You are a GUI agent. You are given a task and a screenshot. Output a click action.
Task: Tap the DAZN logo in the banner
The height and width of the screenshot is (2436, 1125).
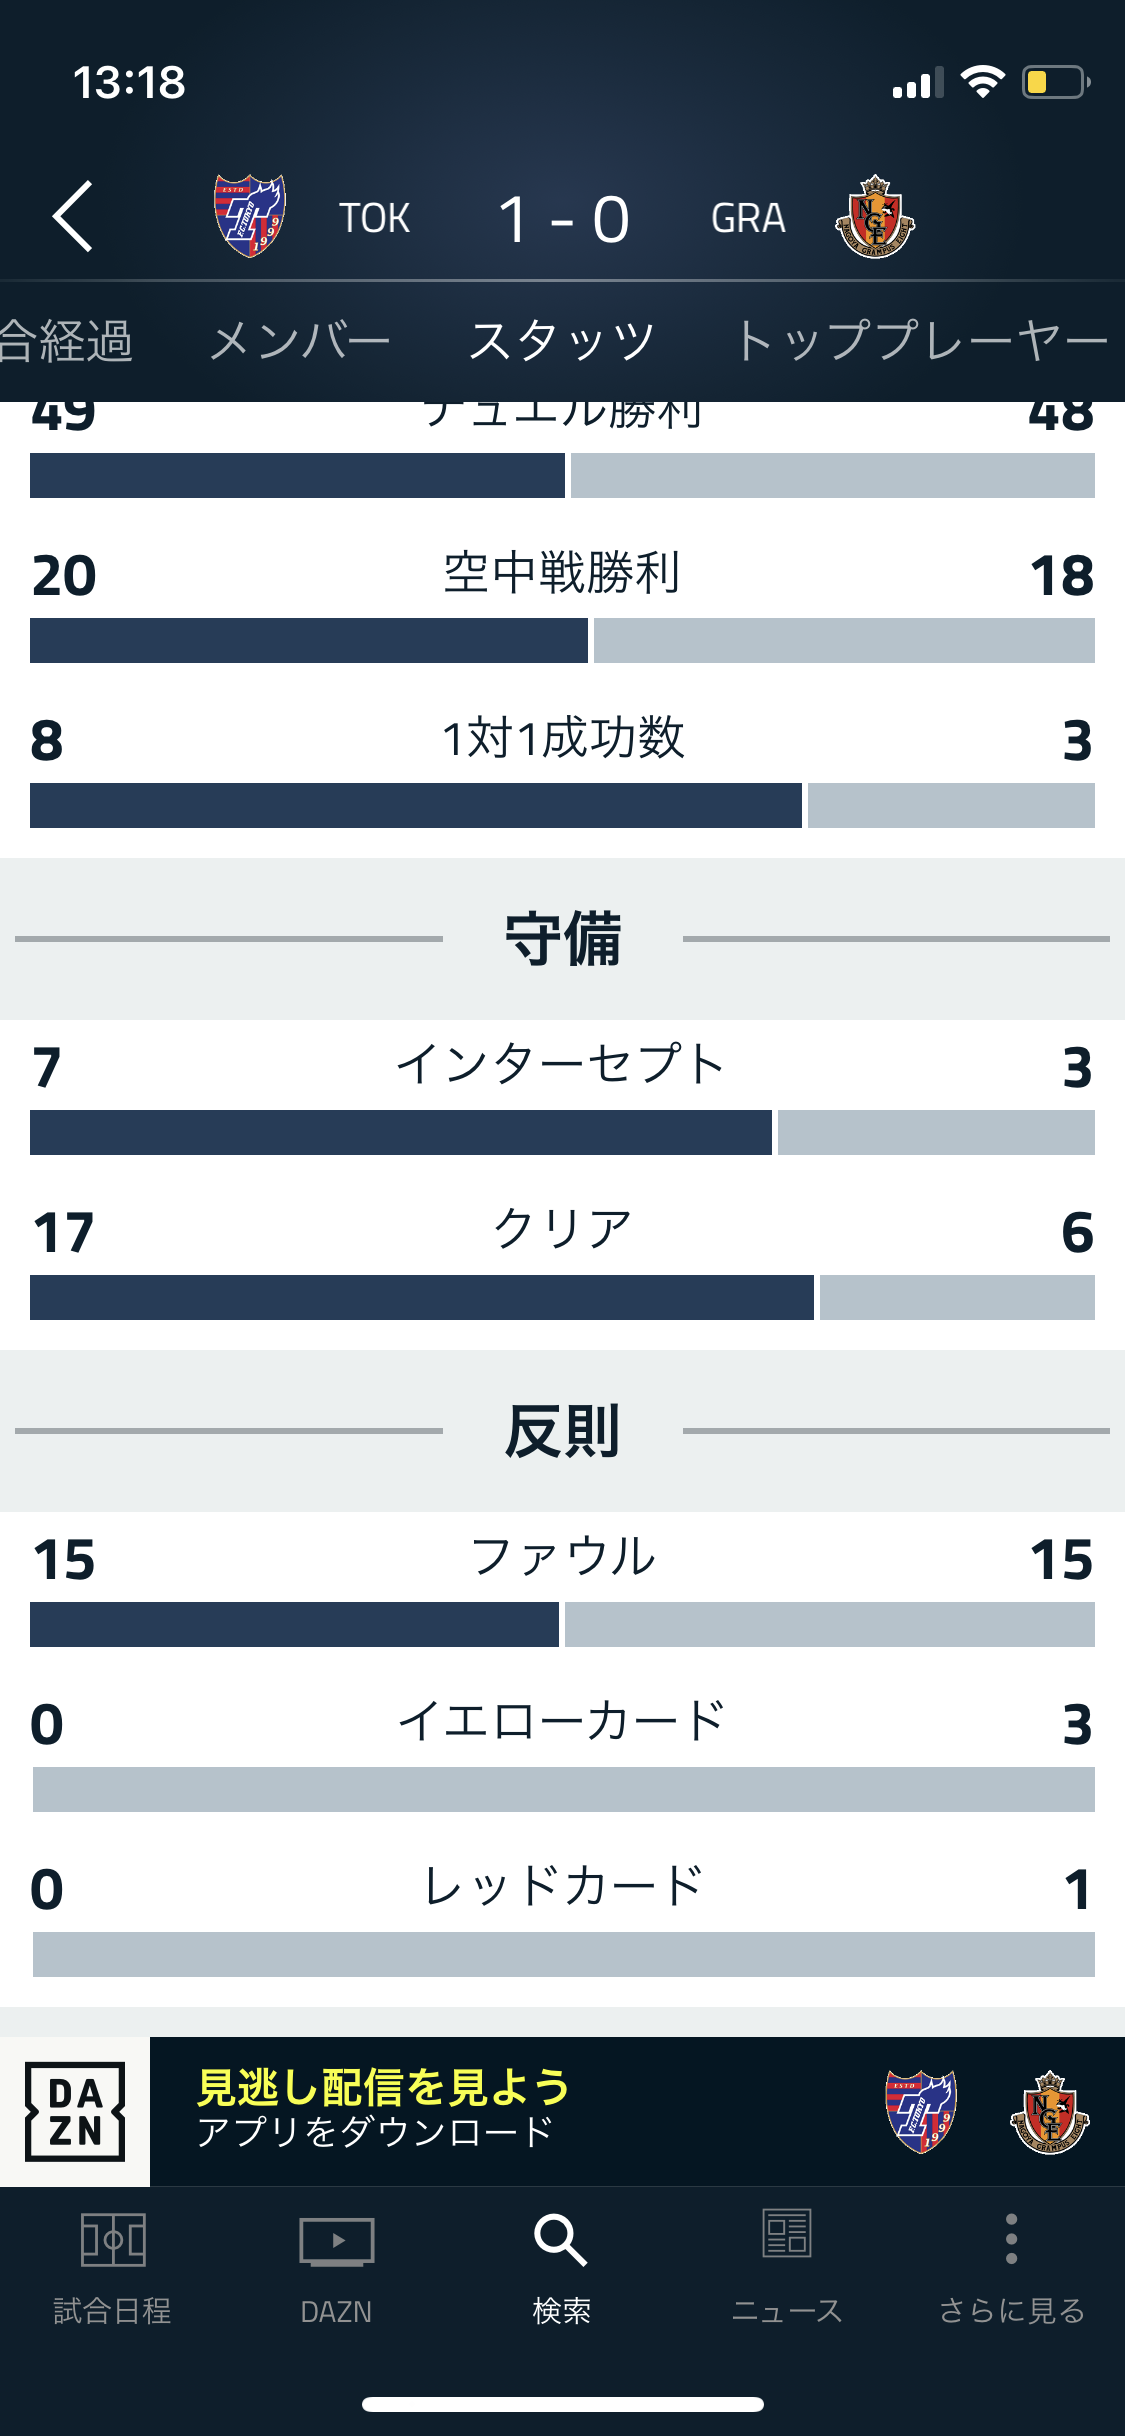75,2111
